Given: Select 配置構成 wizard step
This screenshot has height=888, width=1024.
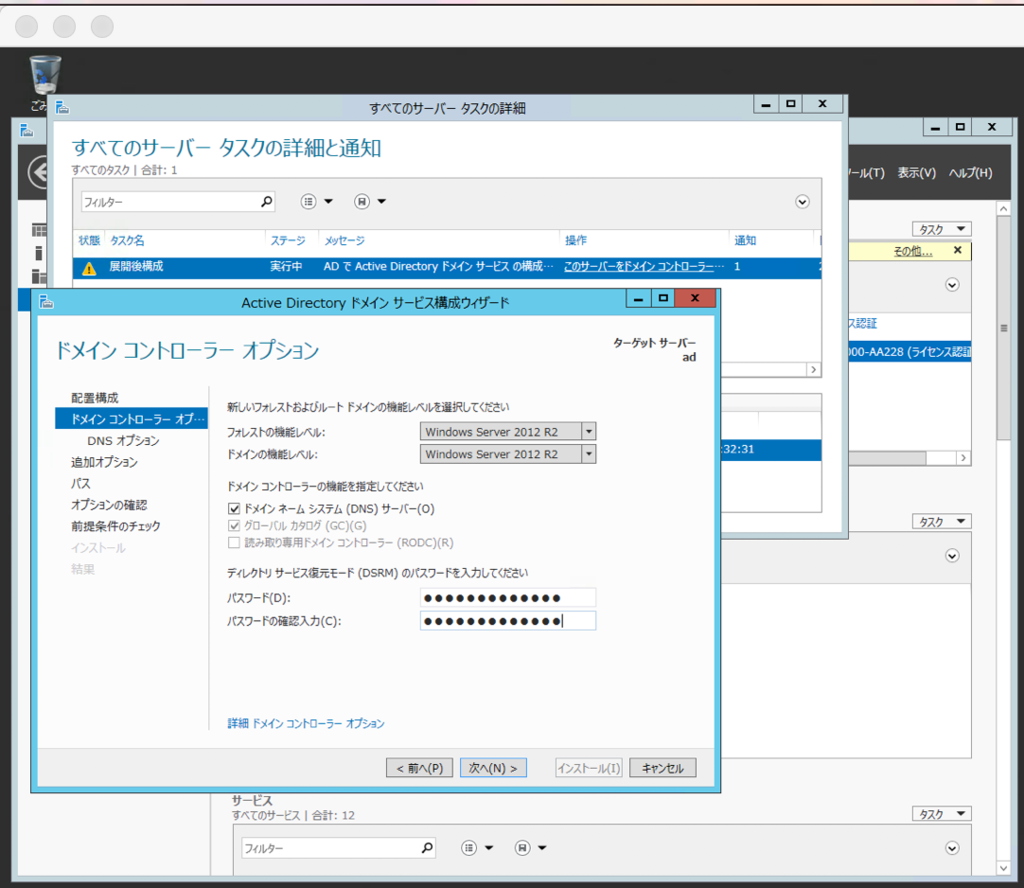Looking at the screenshot, I should 95,398.
